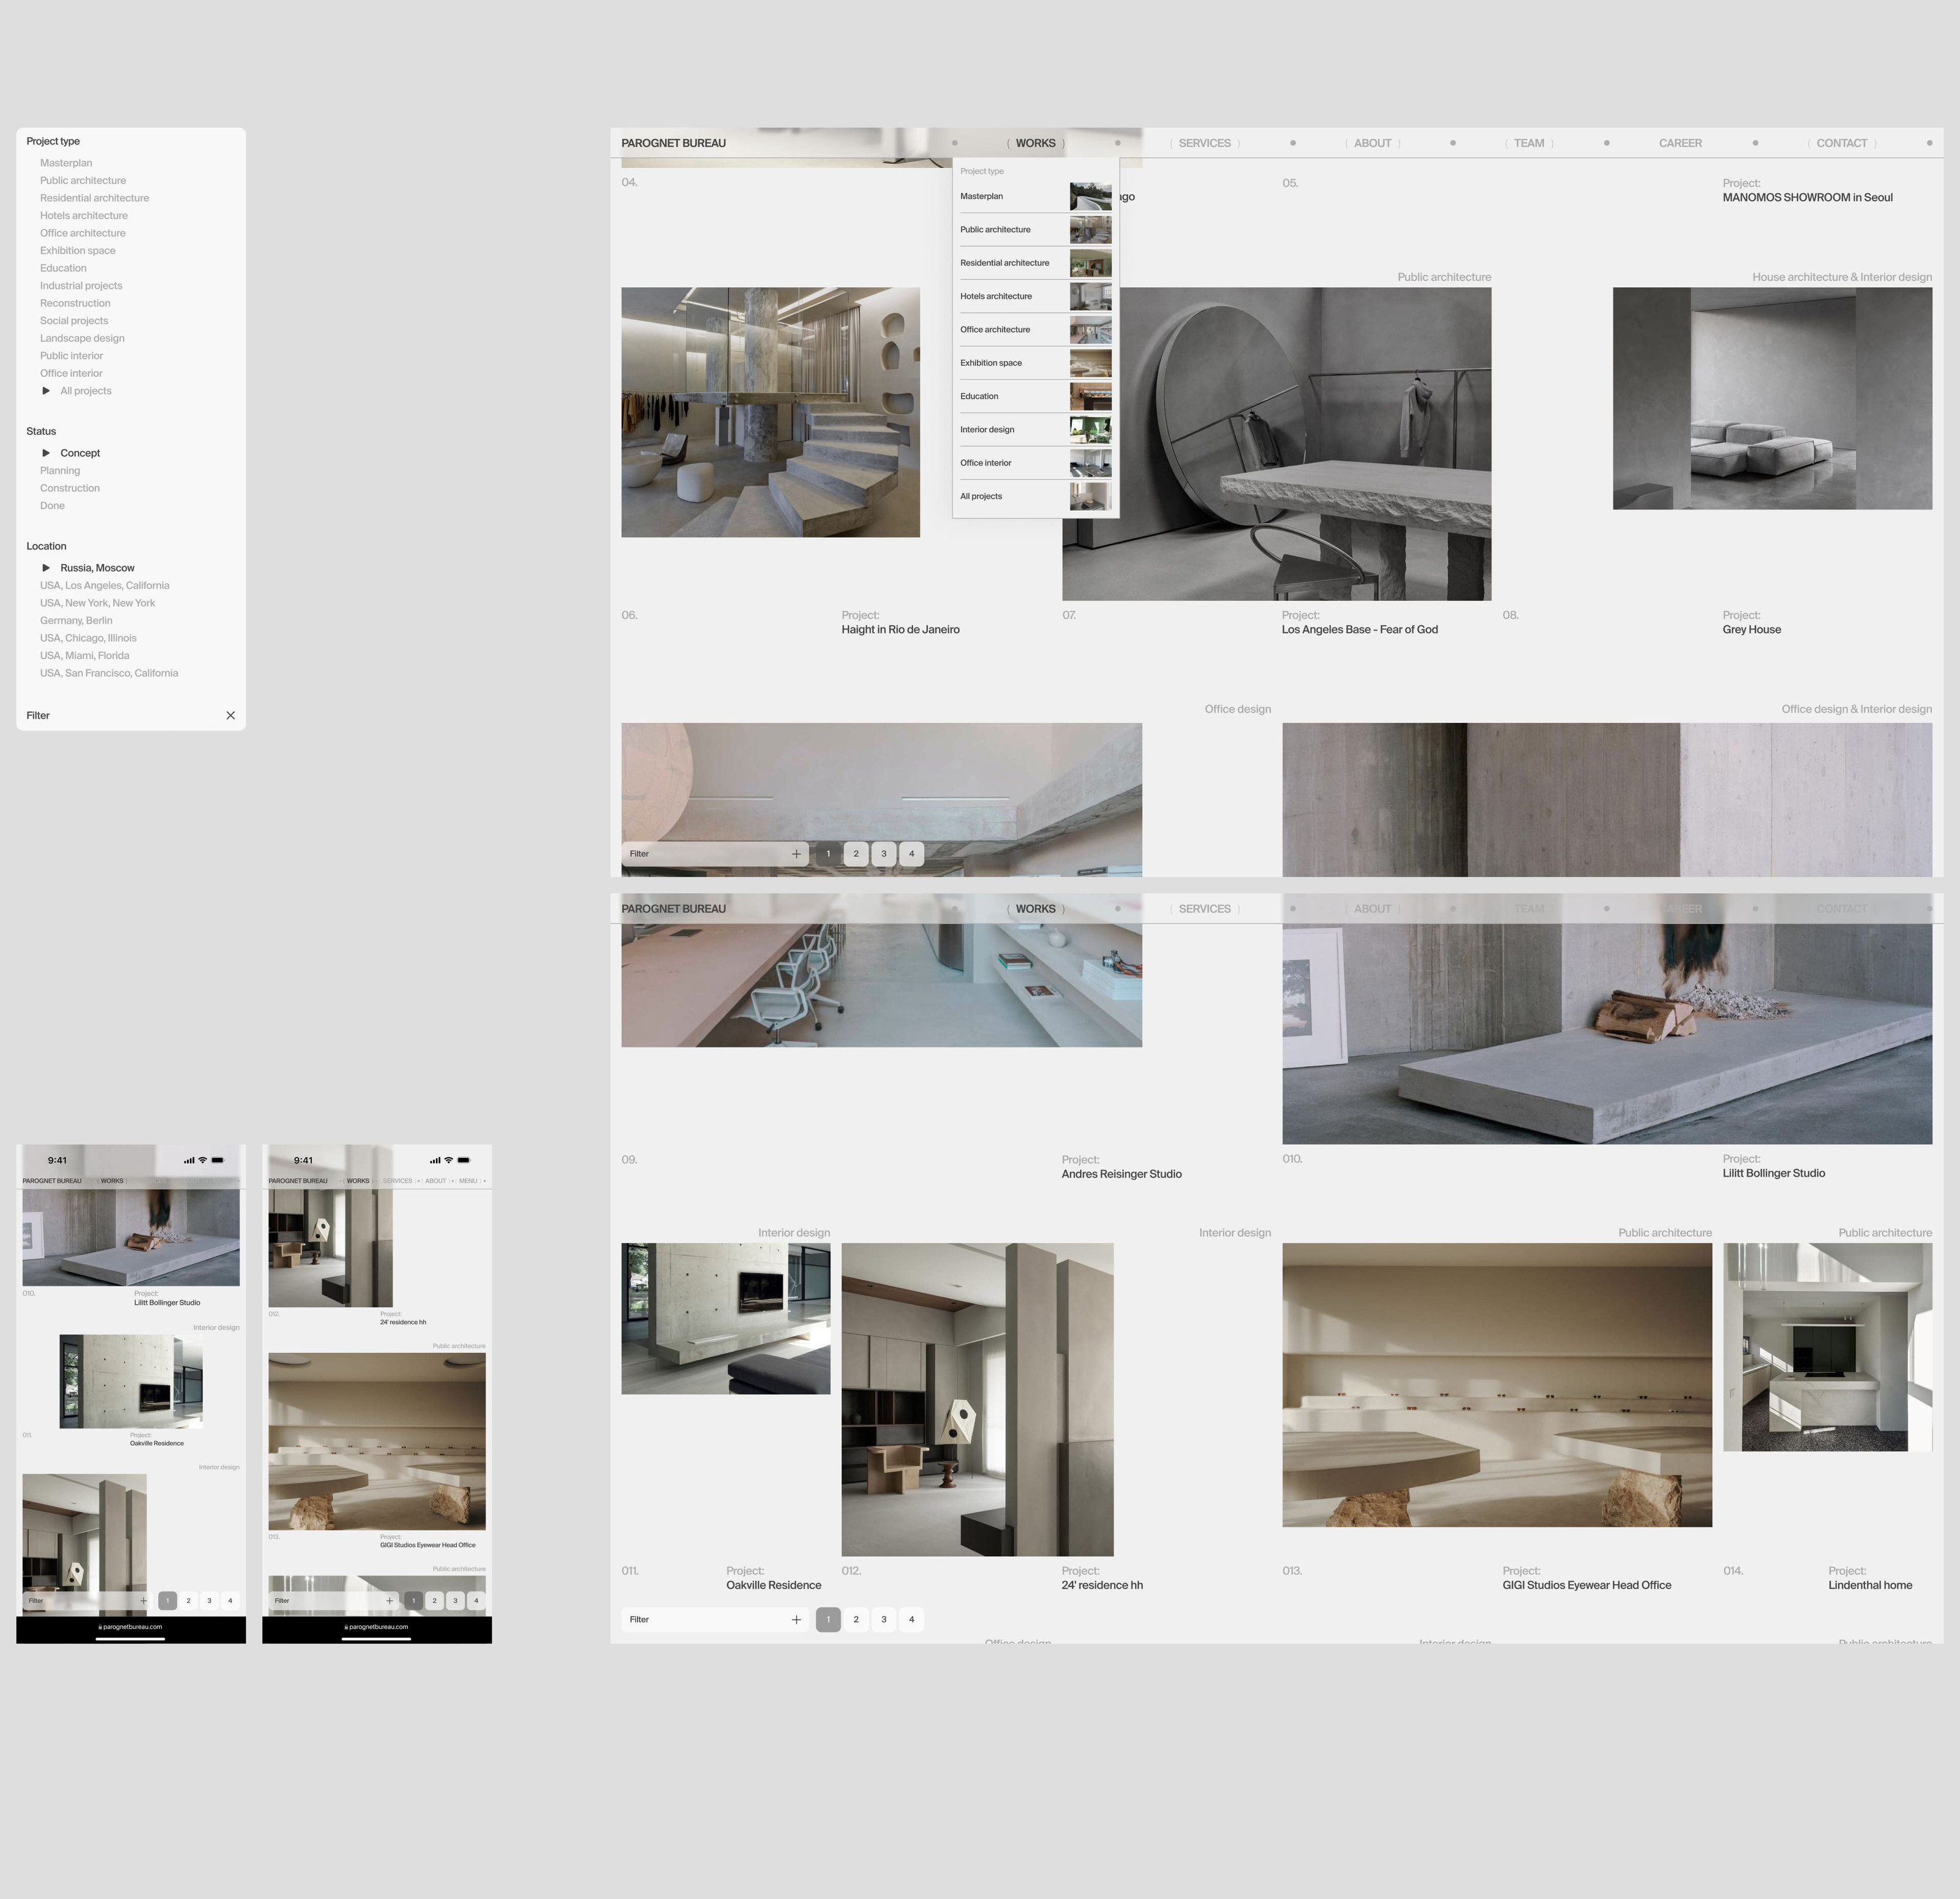Click the triangle marker next to Concept status
Image resolution: width=1960 pixels, height=1899 pixels.
46,453
